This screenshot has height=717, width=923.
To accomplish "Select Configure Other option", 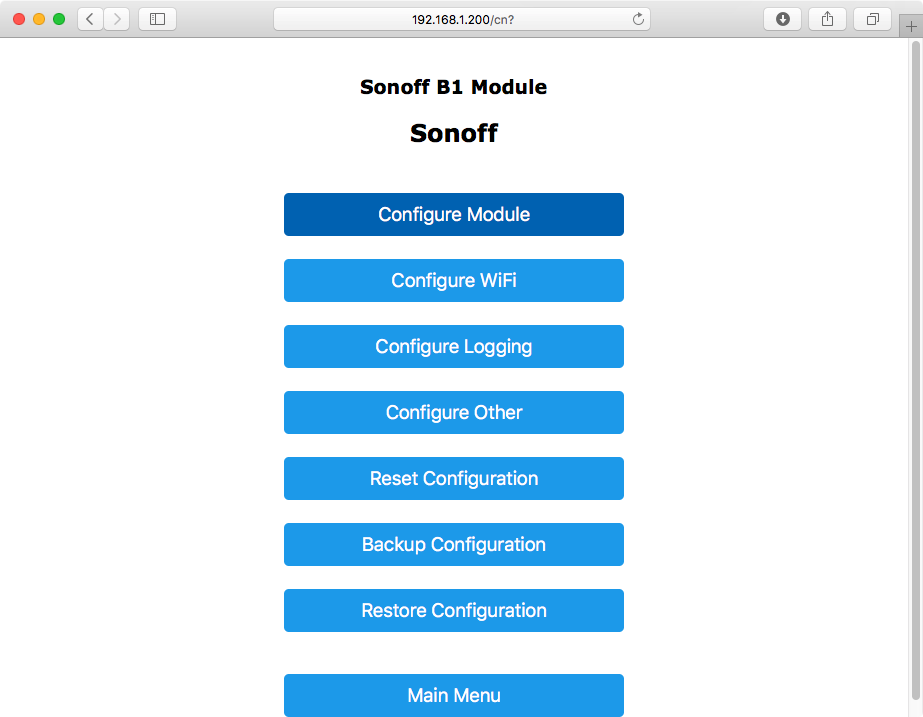I will pyautogui.click(x=454, y=412).
